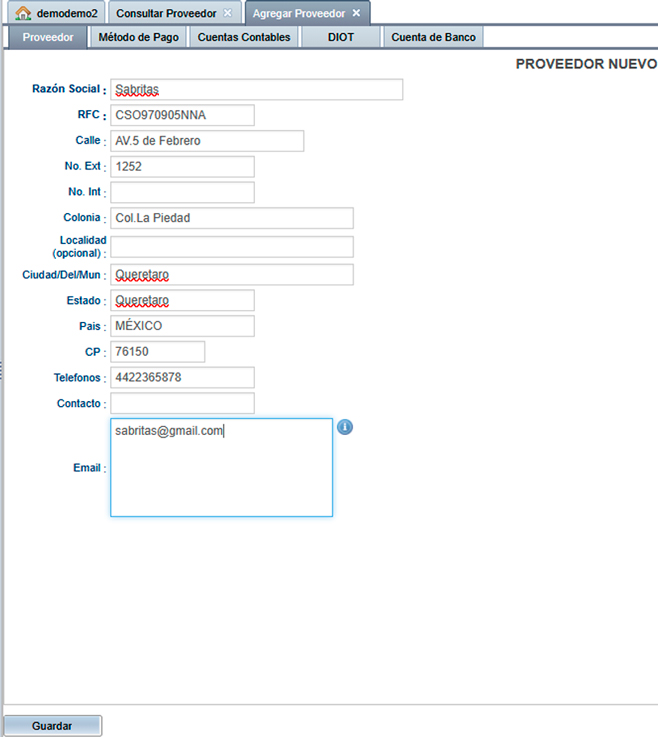Click the blue info icon beside Email
The height and width of the screenshot is (737, 658).
point(345,427)
